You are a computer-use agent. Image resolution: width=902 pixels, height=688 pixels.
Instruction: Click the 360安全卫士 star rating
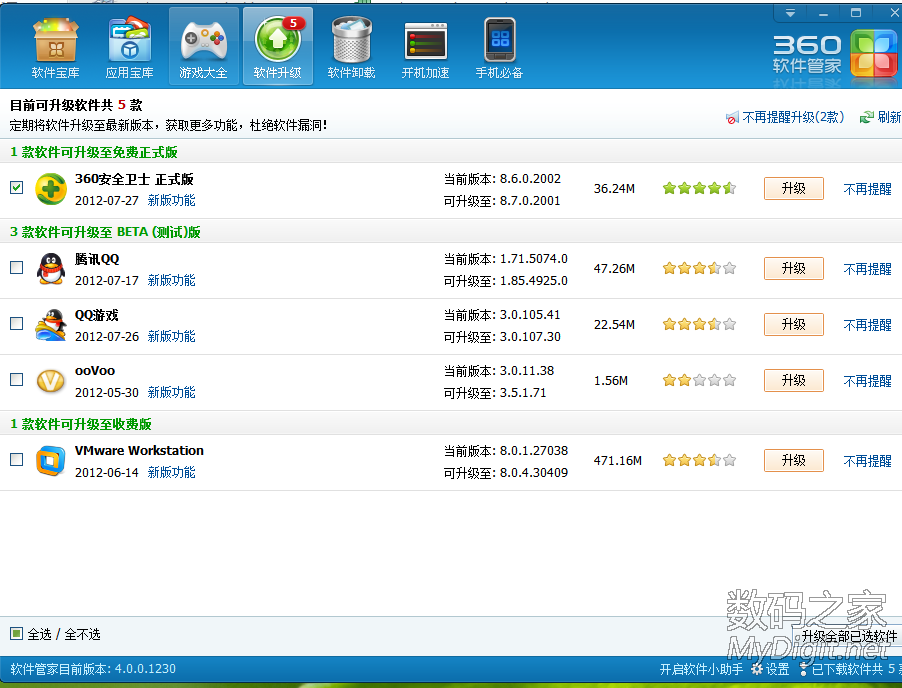(x=699, y=189)
